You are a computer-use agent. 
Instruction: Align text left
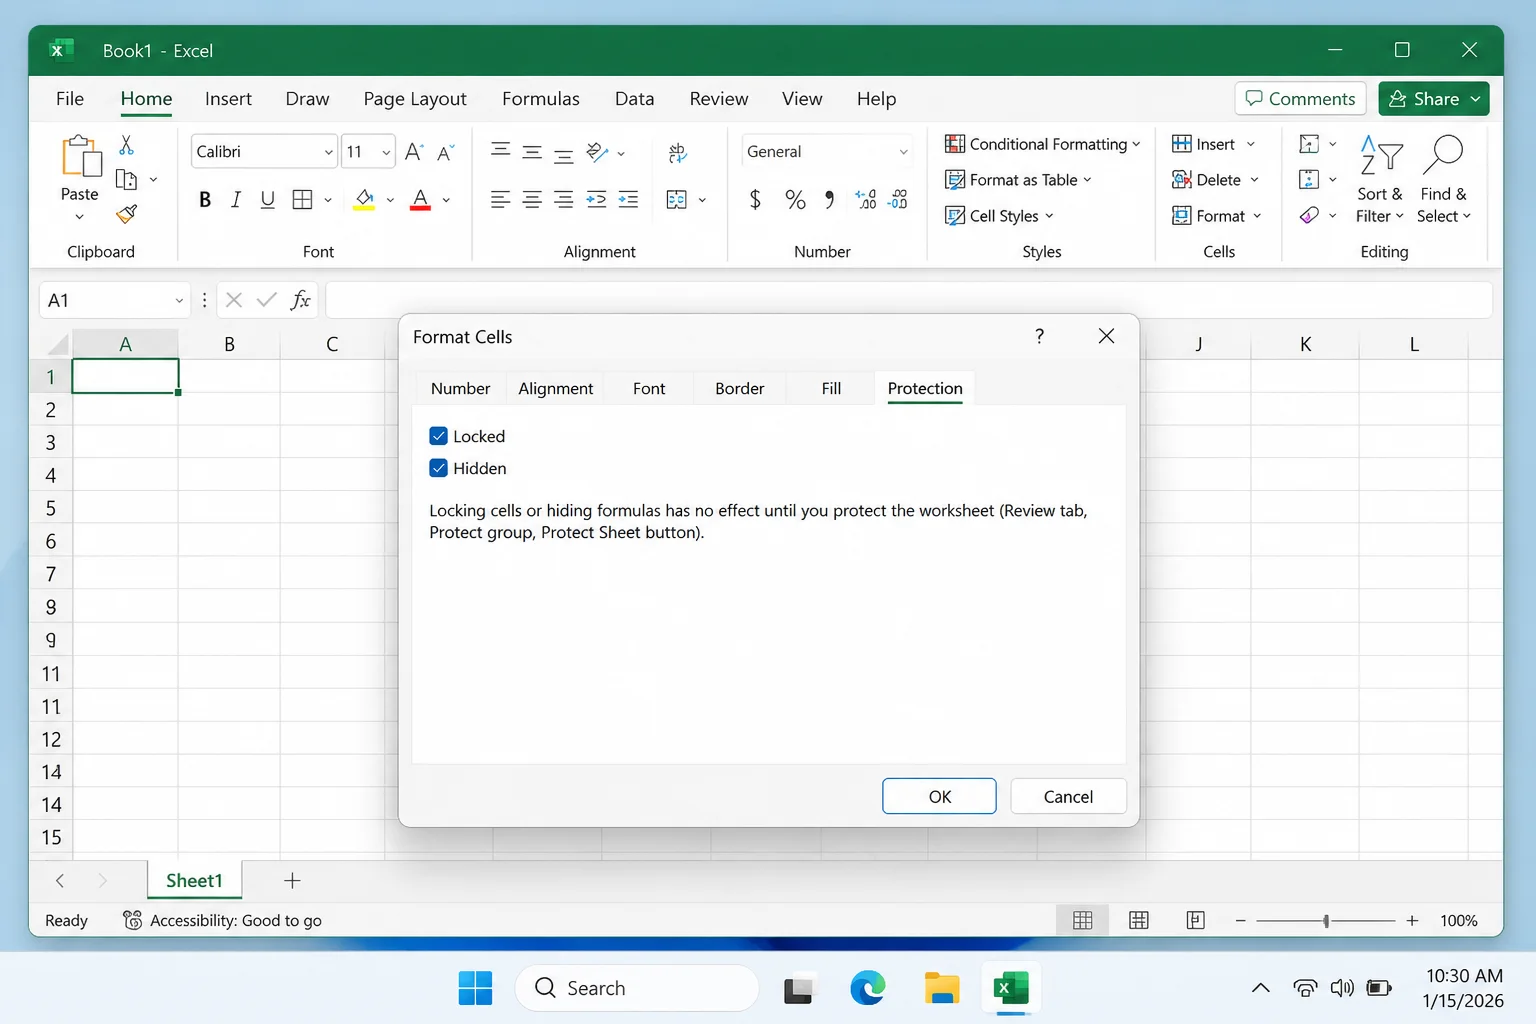pos(501,200)
